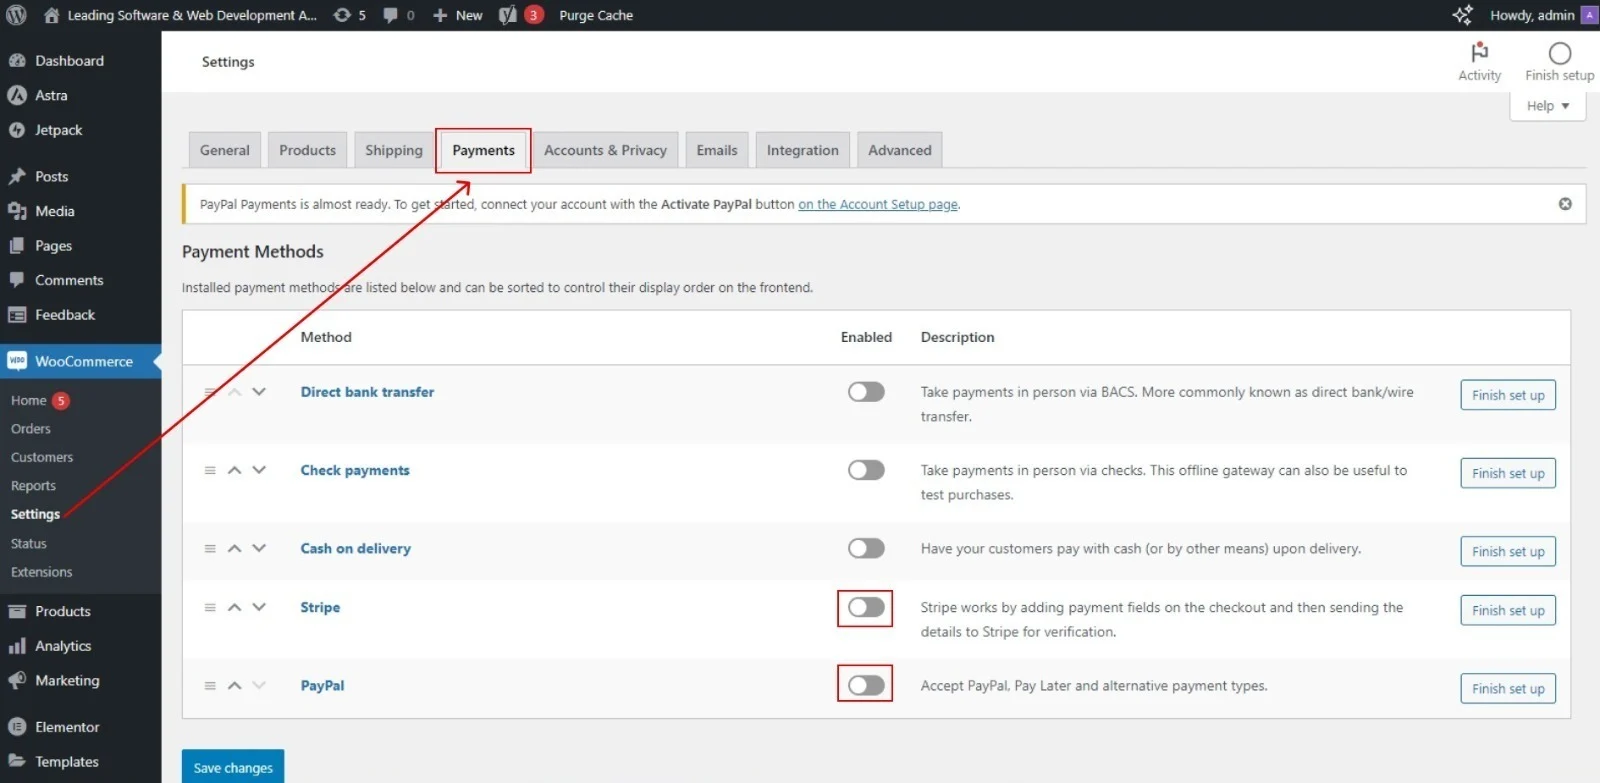Open WooCommerce Customers submenu

click(x=42, y=457)
